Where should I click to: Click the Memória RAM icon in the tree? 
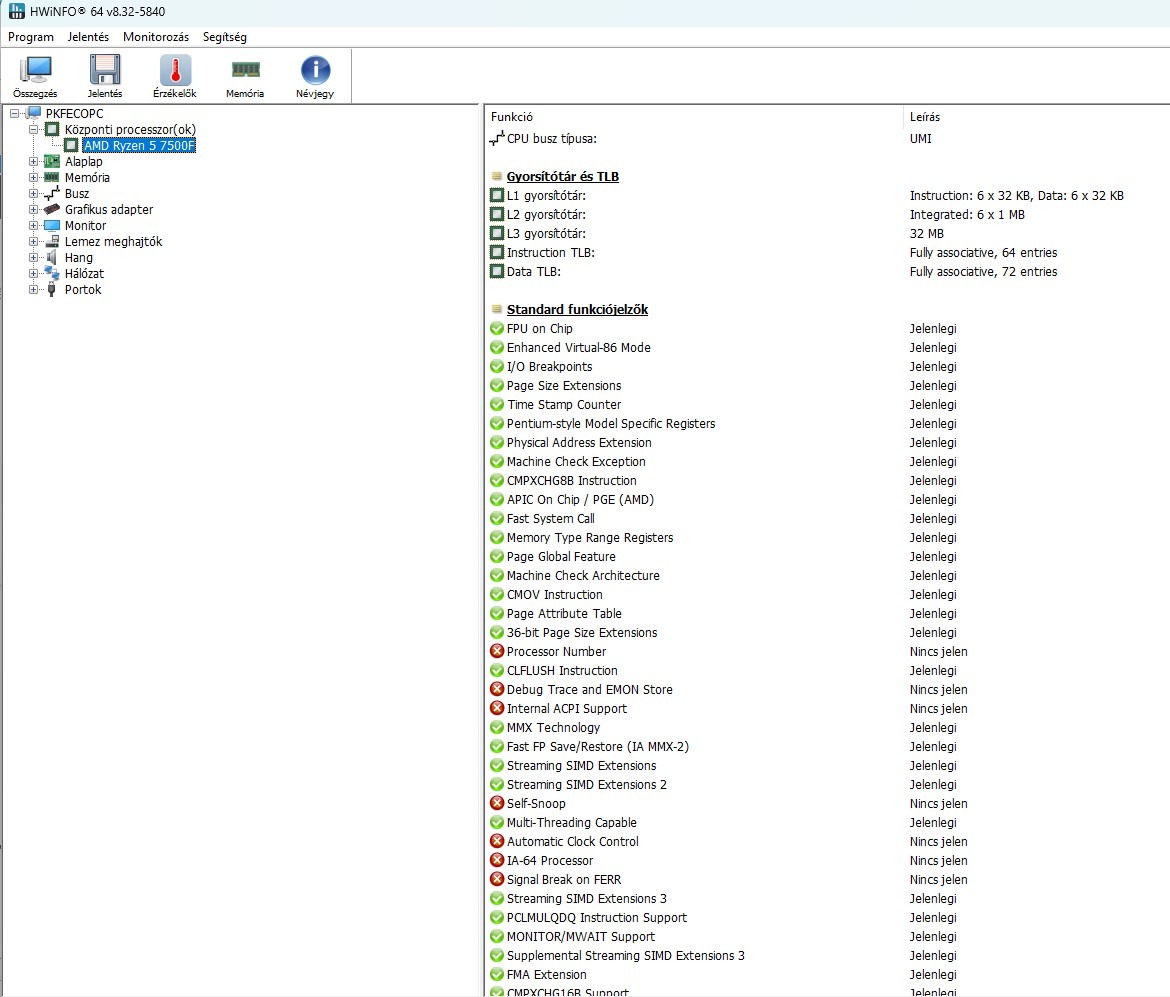[51, 178]
